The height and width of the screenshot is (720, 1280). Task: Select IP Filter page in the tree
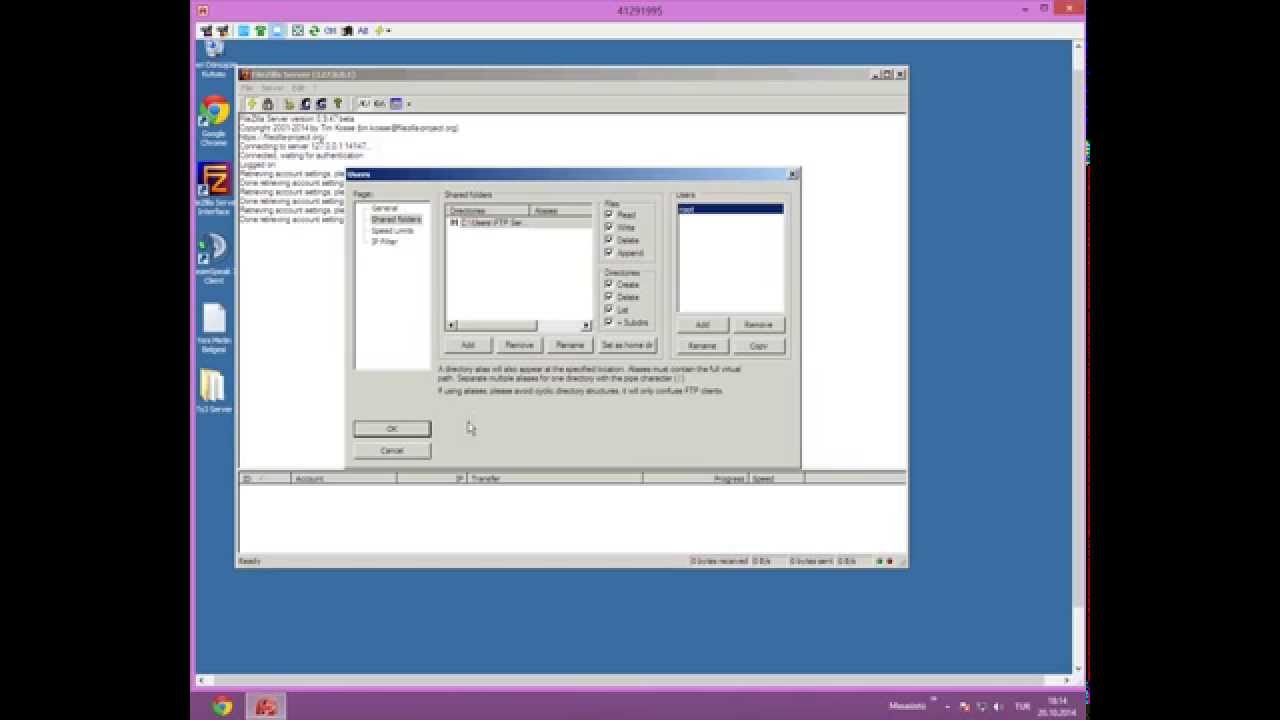pos(384,241)
